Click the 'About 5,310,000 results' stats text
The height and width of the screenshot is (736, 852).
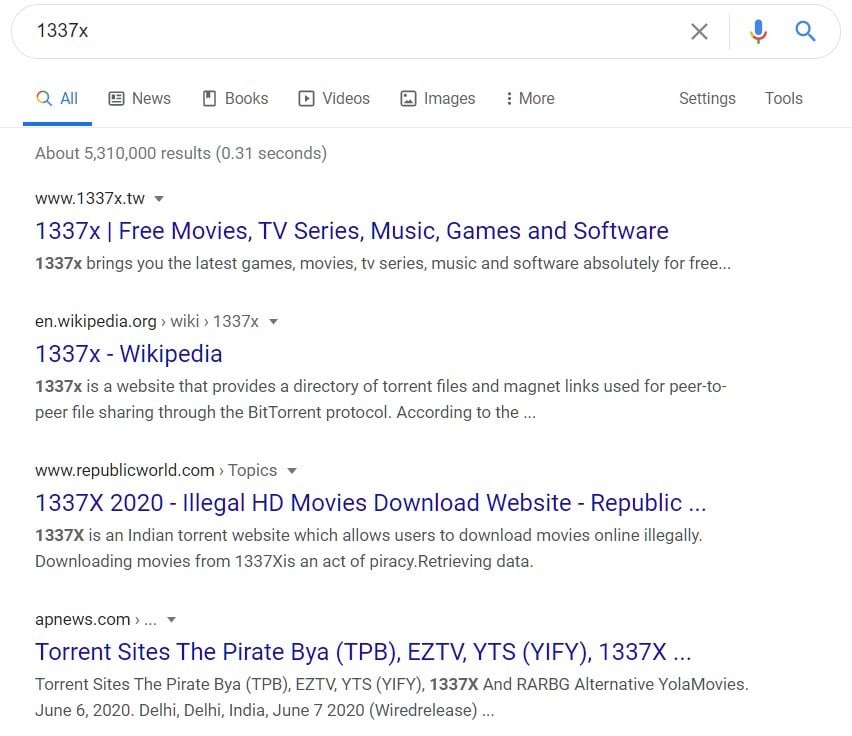tap(181, 154)
